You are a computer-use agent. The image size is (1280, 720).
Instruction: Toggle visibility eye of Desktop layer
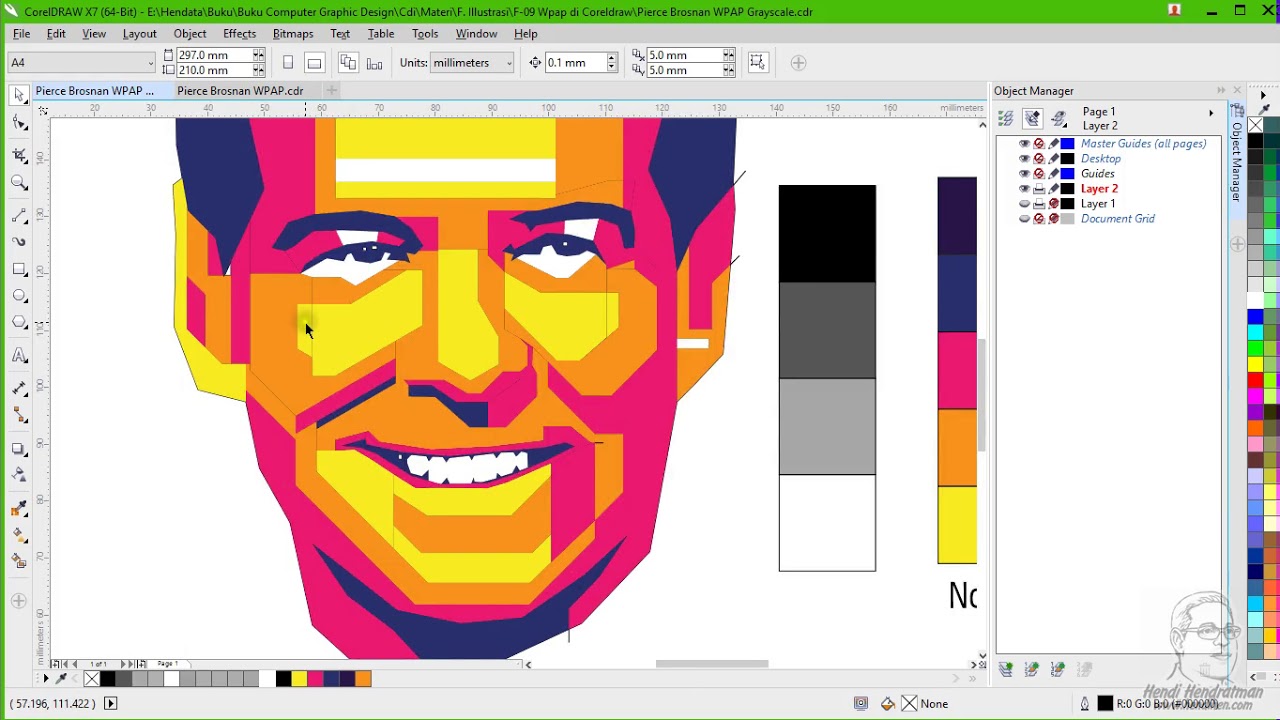(1024, 159)
